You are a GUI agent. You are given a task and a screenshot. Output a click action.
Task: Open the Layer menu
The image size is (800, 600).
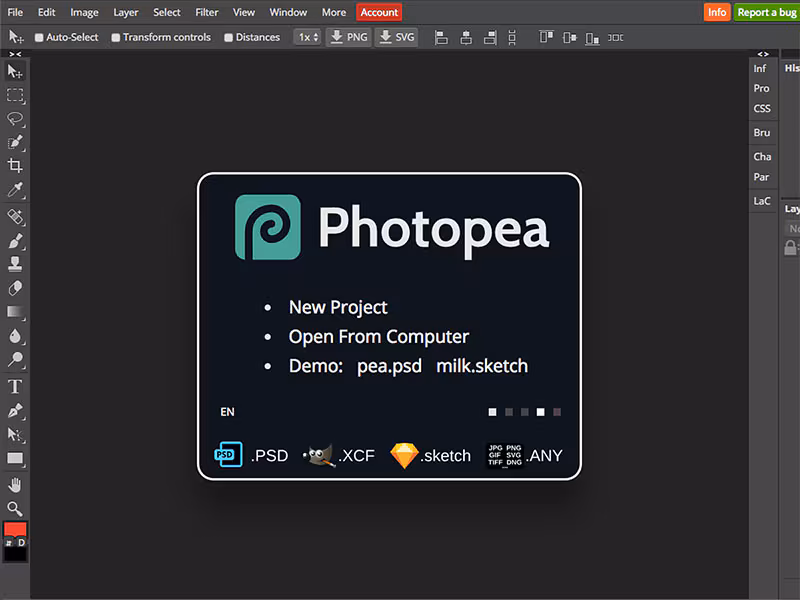126,12
